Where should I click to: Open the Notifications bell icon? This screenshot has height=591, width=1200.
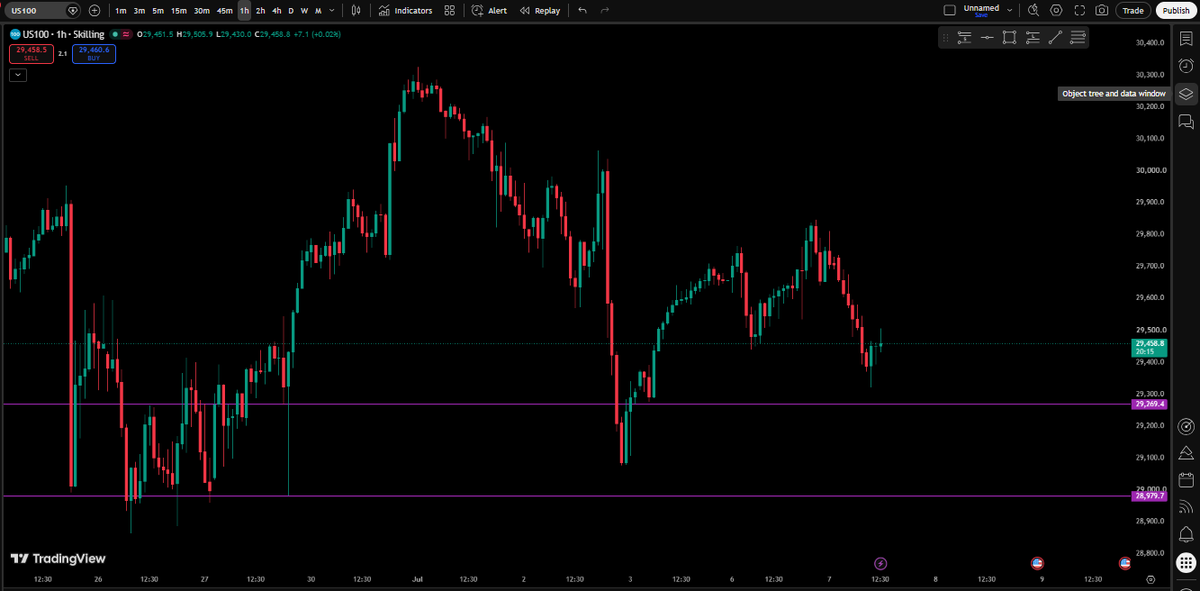tap(1186, 534)
